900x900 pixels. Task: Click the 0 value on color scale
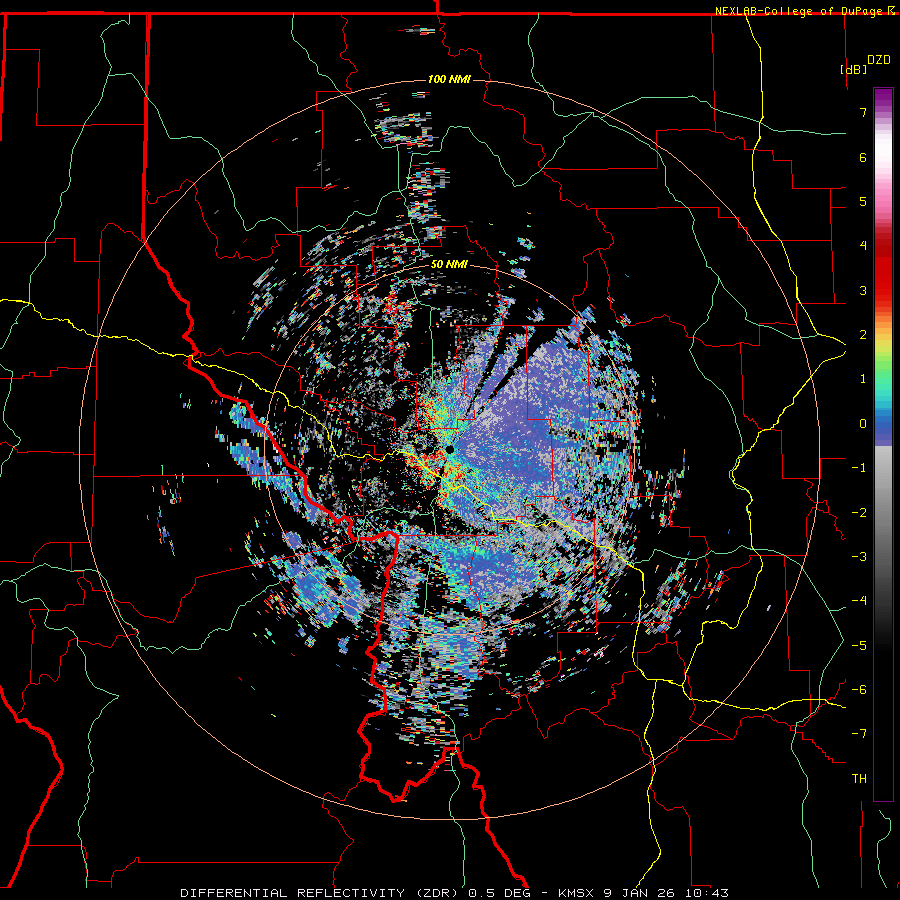pyautogui.click(x=863, y=424)
